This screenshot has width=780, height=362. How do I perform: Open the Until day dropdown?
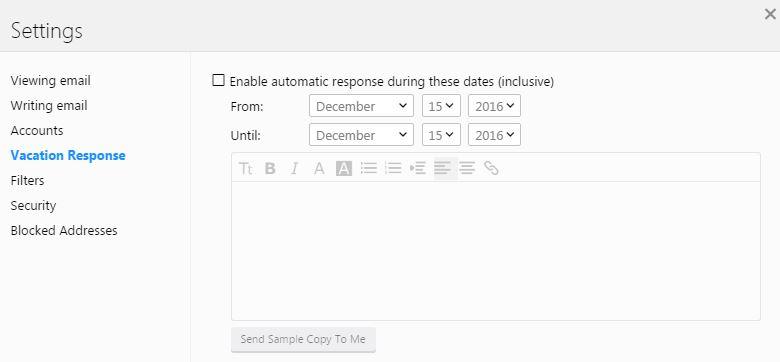pyautogui.click(x=441, y=135)
